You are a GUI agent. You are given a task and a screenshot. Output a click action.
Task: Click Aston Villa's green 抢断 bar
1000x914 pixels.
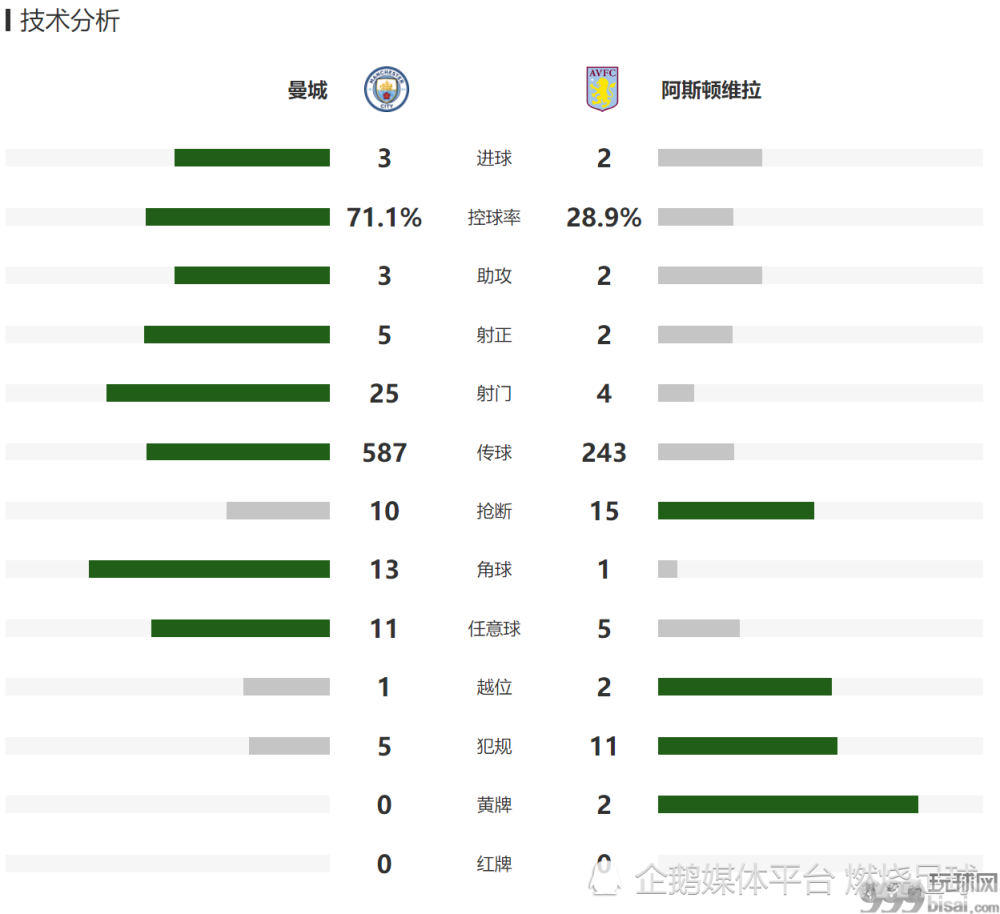[736, 510]
